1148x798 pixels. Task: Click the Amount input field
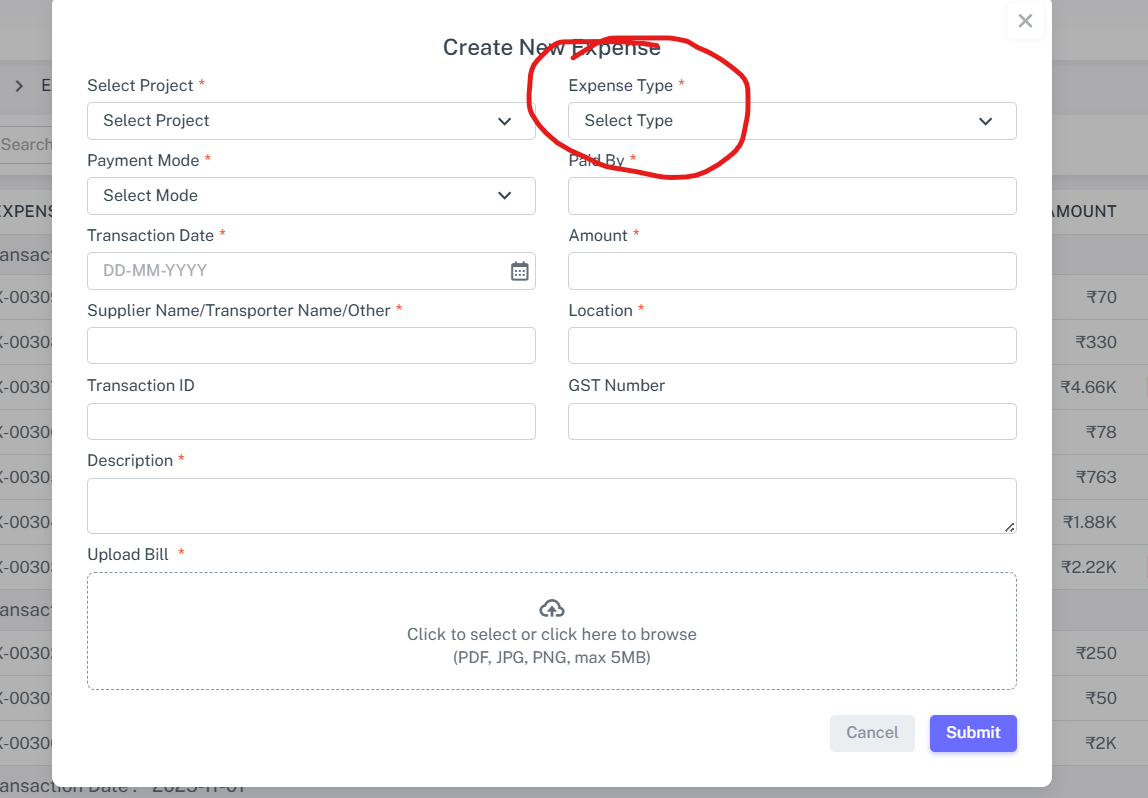coord(791,271)
